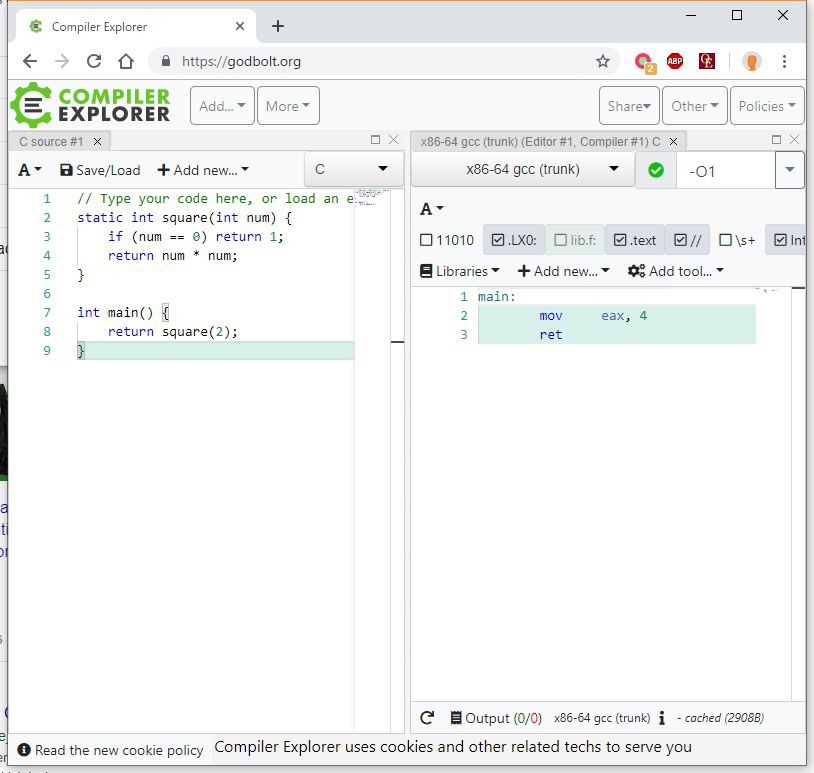814x773 pixels.
Task: Open the AdBlock Plus extension
Action: pyautogui.click(x=675, y=61)
